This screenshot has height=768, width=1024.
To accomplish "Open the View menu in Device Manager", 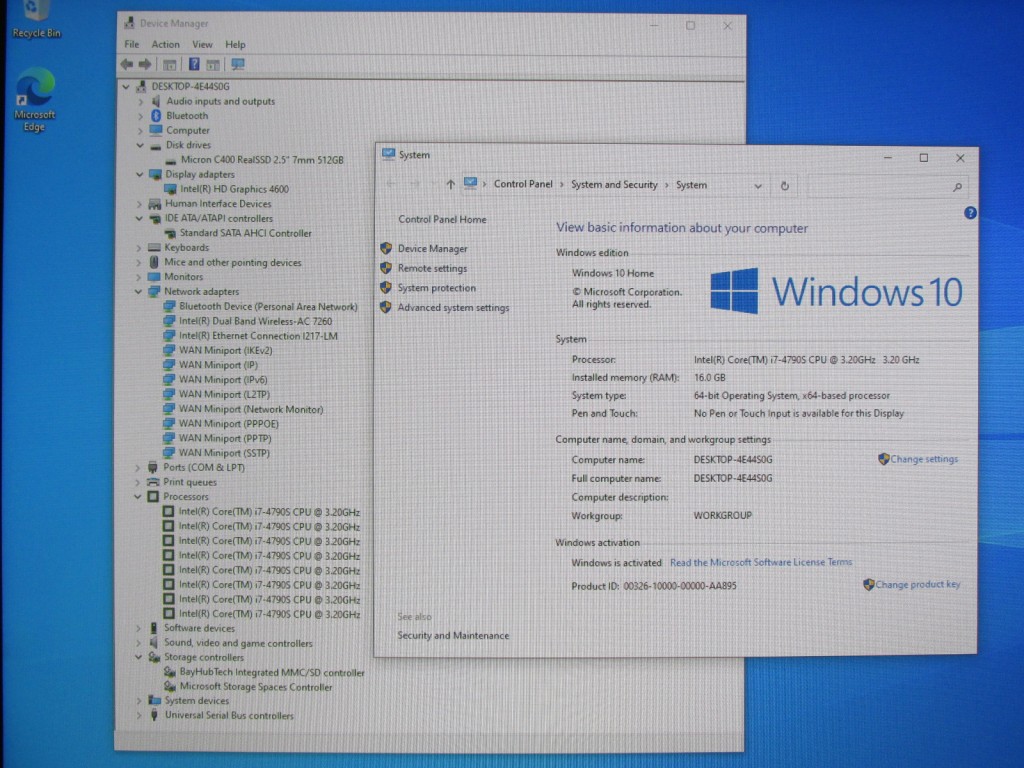I will click(x=202, y=44).
